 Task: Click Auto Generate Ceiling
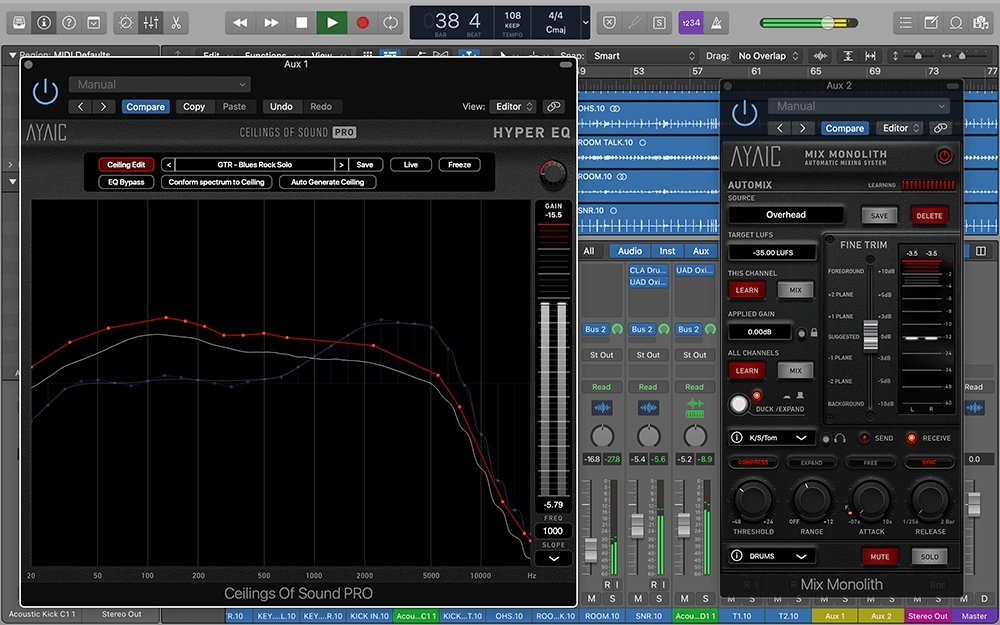[x=327, y=182]
